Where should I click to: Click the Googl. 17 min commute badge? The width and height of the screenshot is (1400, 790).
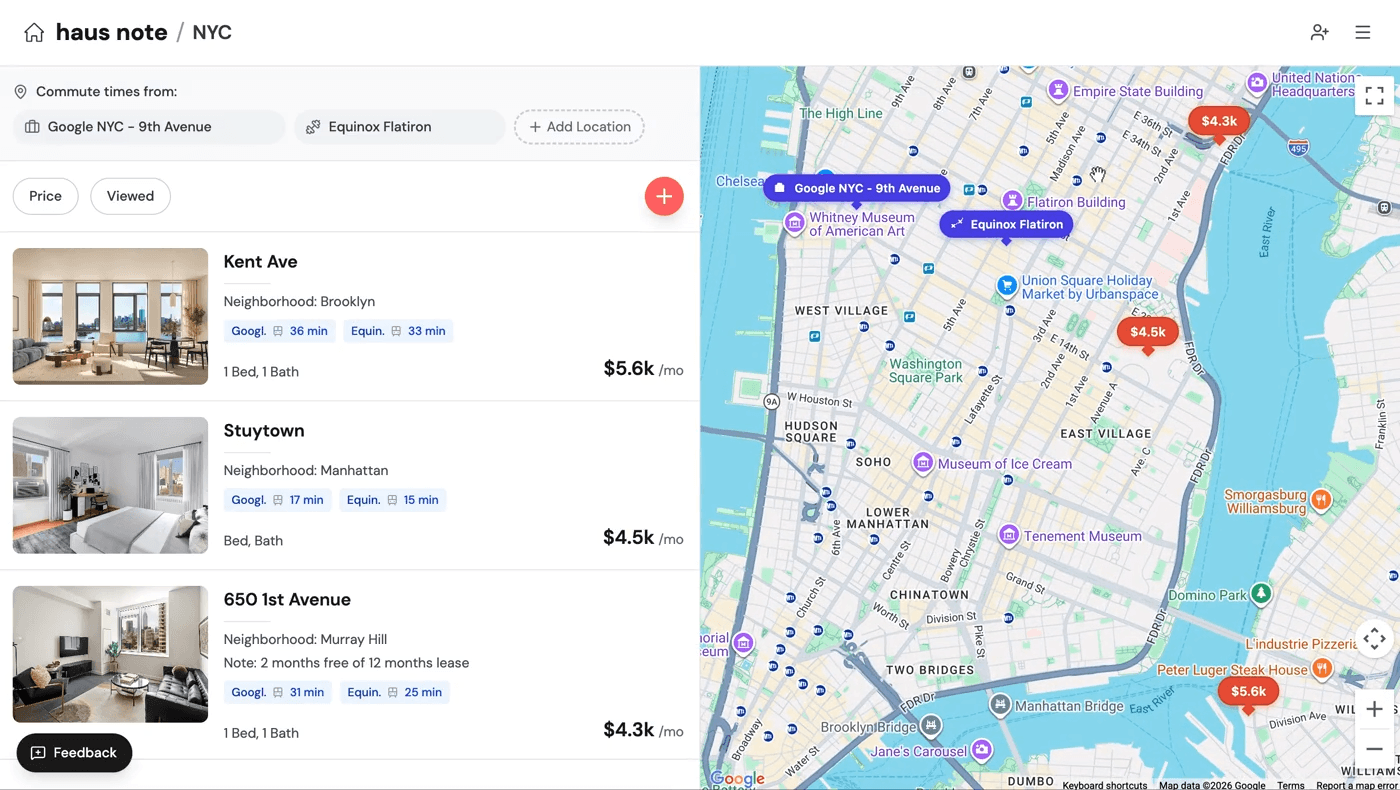[x=278, y=500]
